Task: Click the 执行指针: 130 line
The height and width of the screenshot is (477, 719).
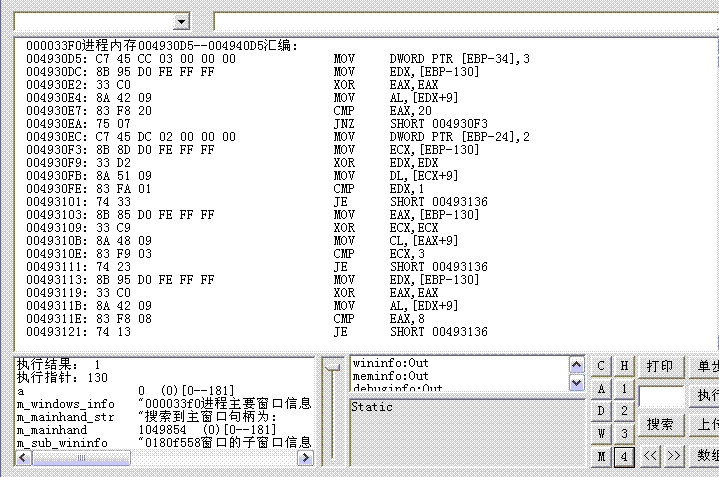Action: click(62, 377)
